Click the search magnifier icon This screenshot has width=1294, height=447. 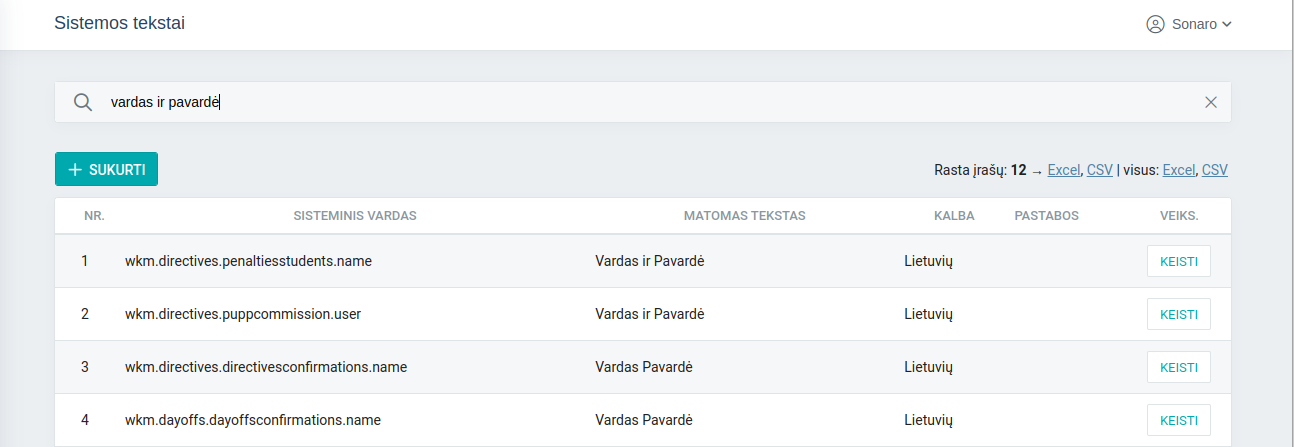point(83,102)
